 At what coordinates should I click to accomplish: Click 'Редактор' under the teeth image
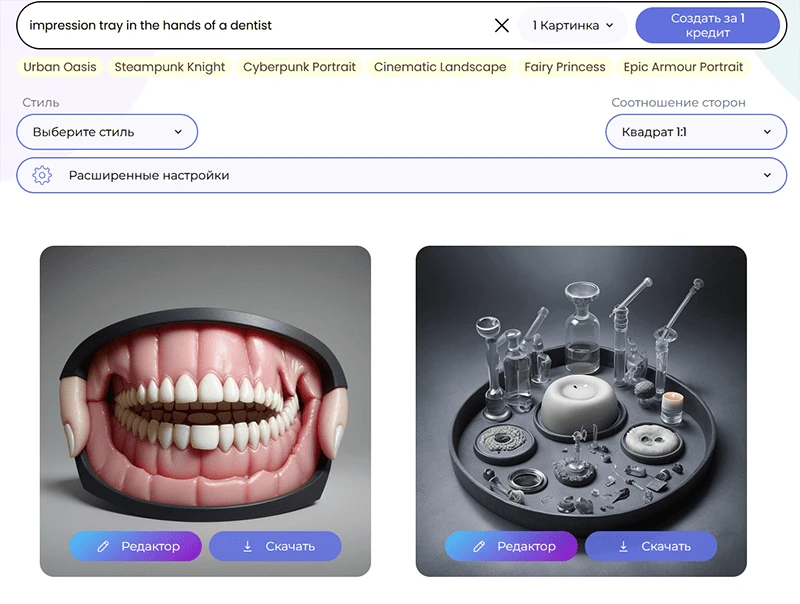pyautogui.click(x=136, y=546)
